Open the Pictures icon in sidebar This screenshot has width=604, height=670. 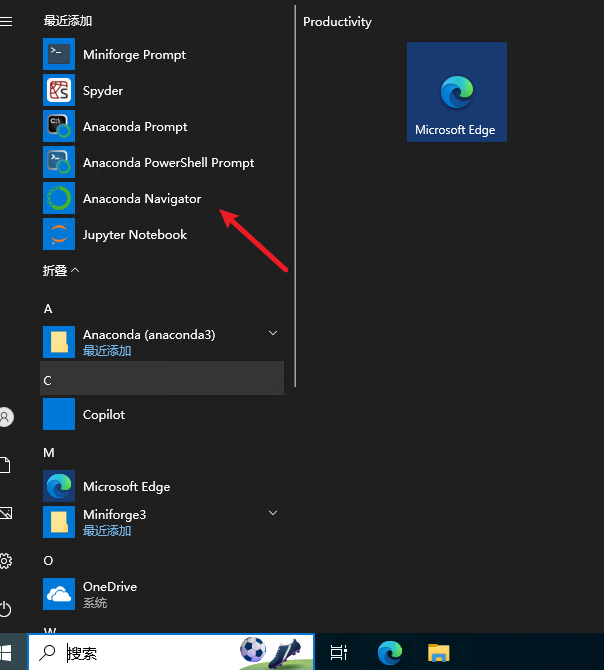point(6,513)
